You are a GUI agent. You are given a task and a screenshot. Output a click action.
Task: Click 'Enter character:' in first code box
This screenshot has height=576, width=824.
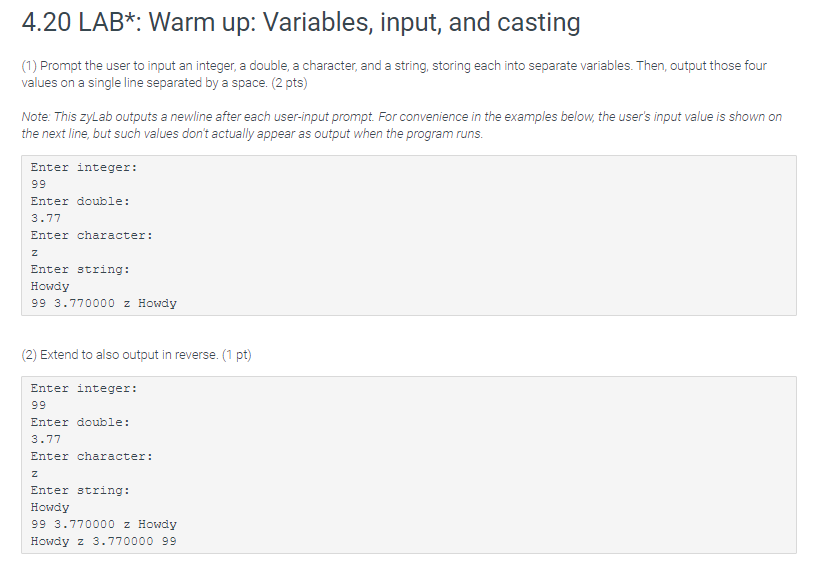(x=91, y=235)
